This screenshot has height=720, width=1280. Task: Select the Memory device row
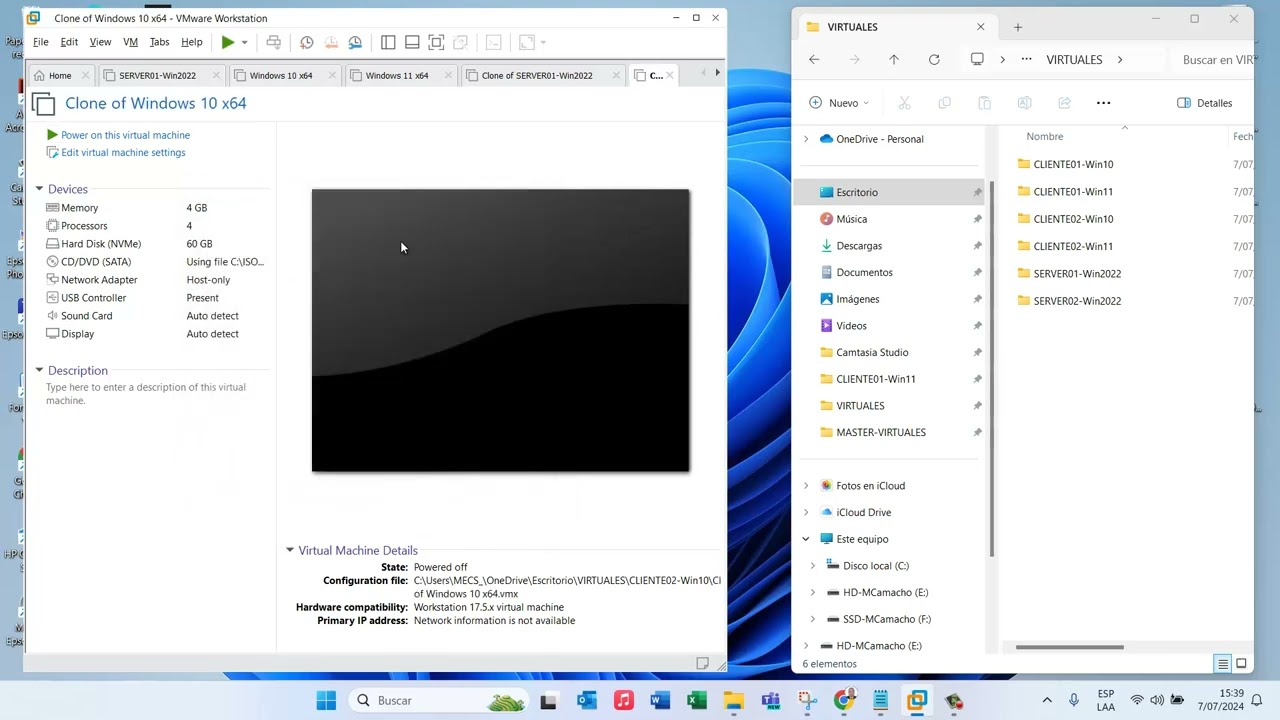coord(155,208)
